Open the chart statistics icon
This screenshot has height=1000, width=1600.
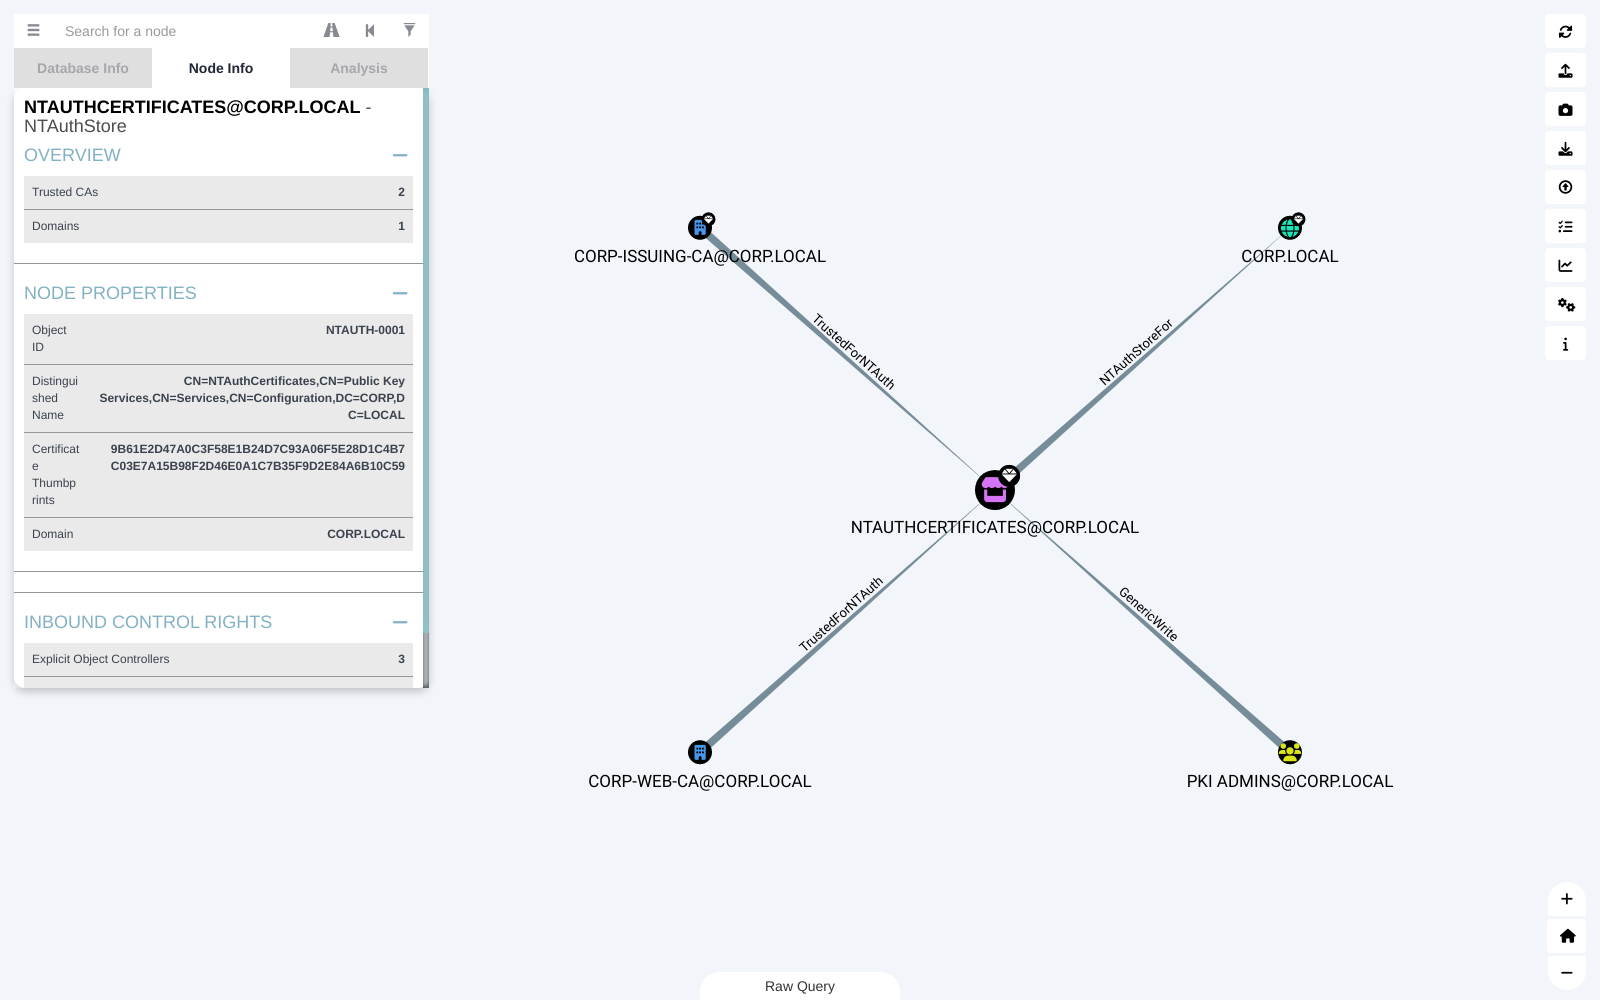[1565, 266]
